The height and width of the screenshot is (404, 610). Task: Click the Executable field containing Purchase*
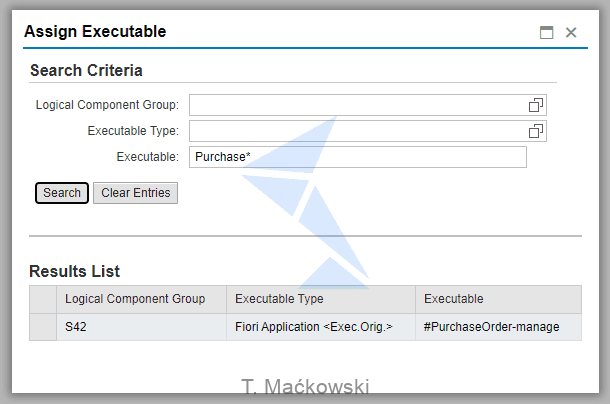tap(358, 157)
